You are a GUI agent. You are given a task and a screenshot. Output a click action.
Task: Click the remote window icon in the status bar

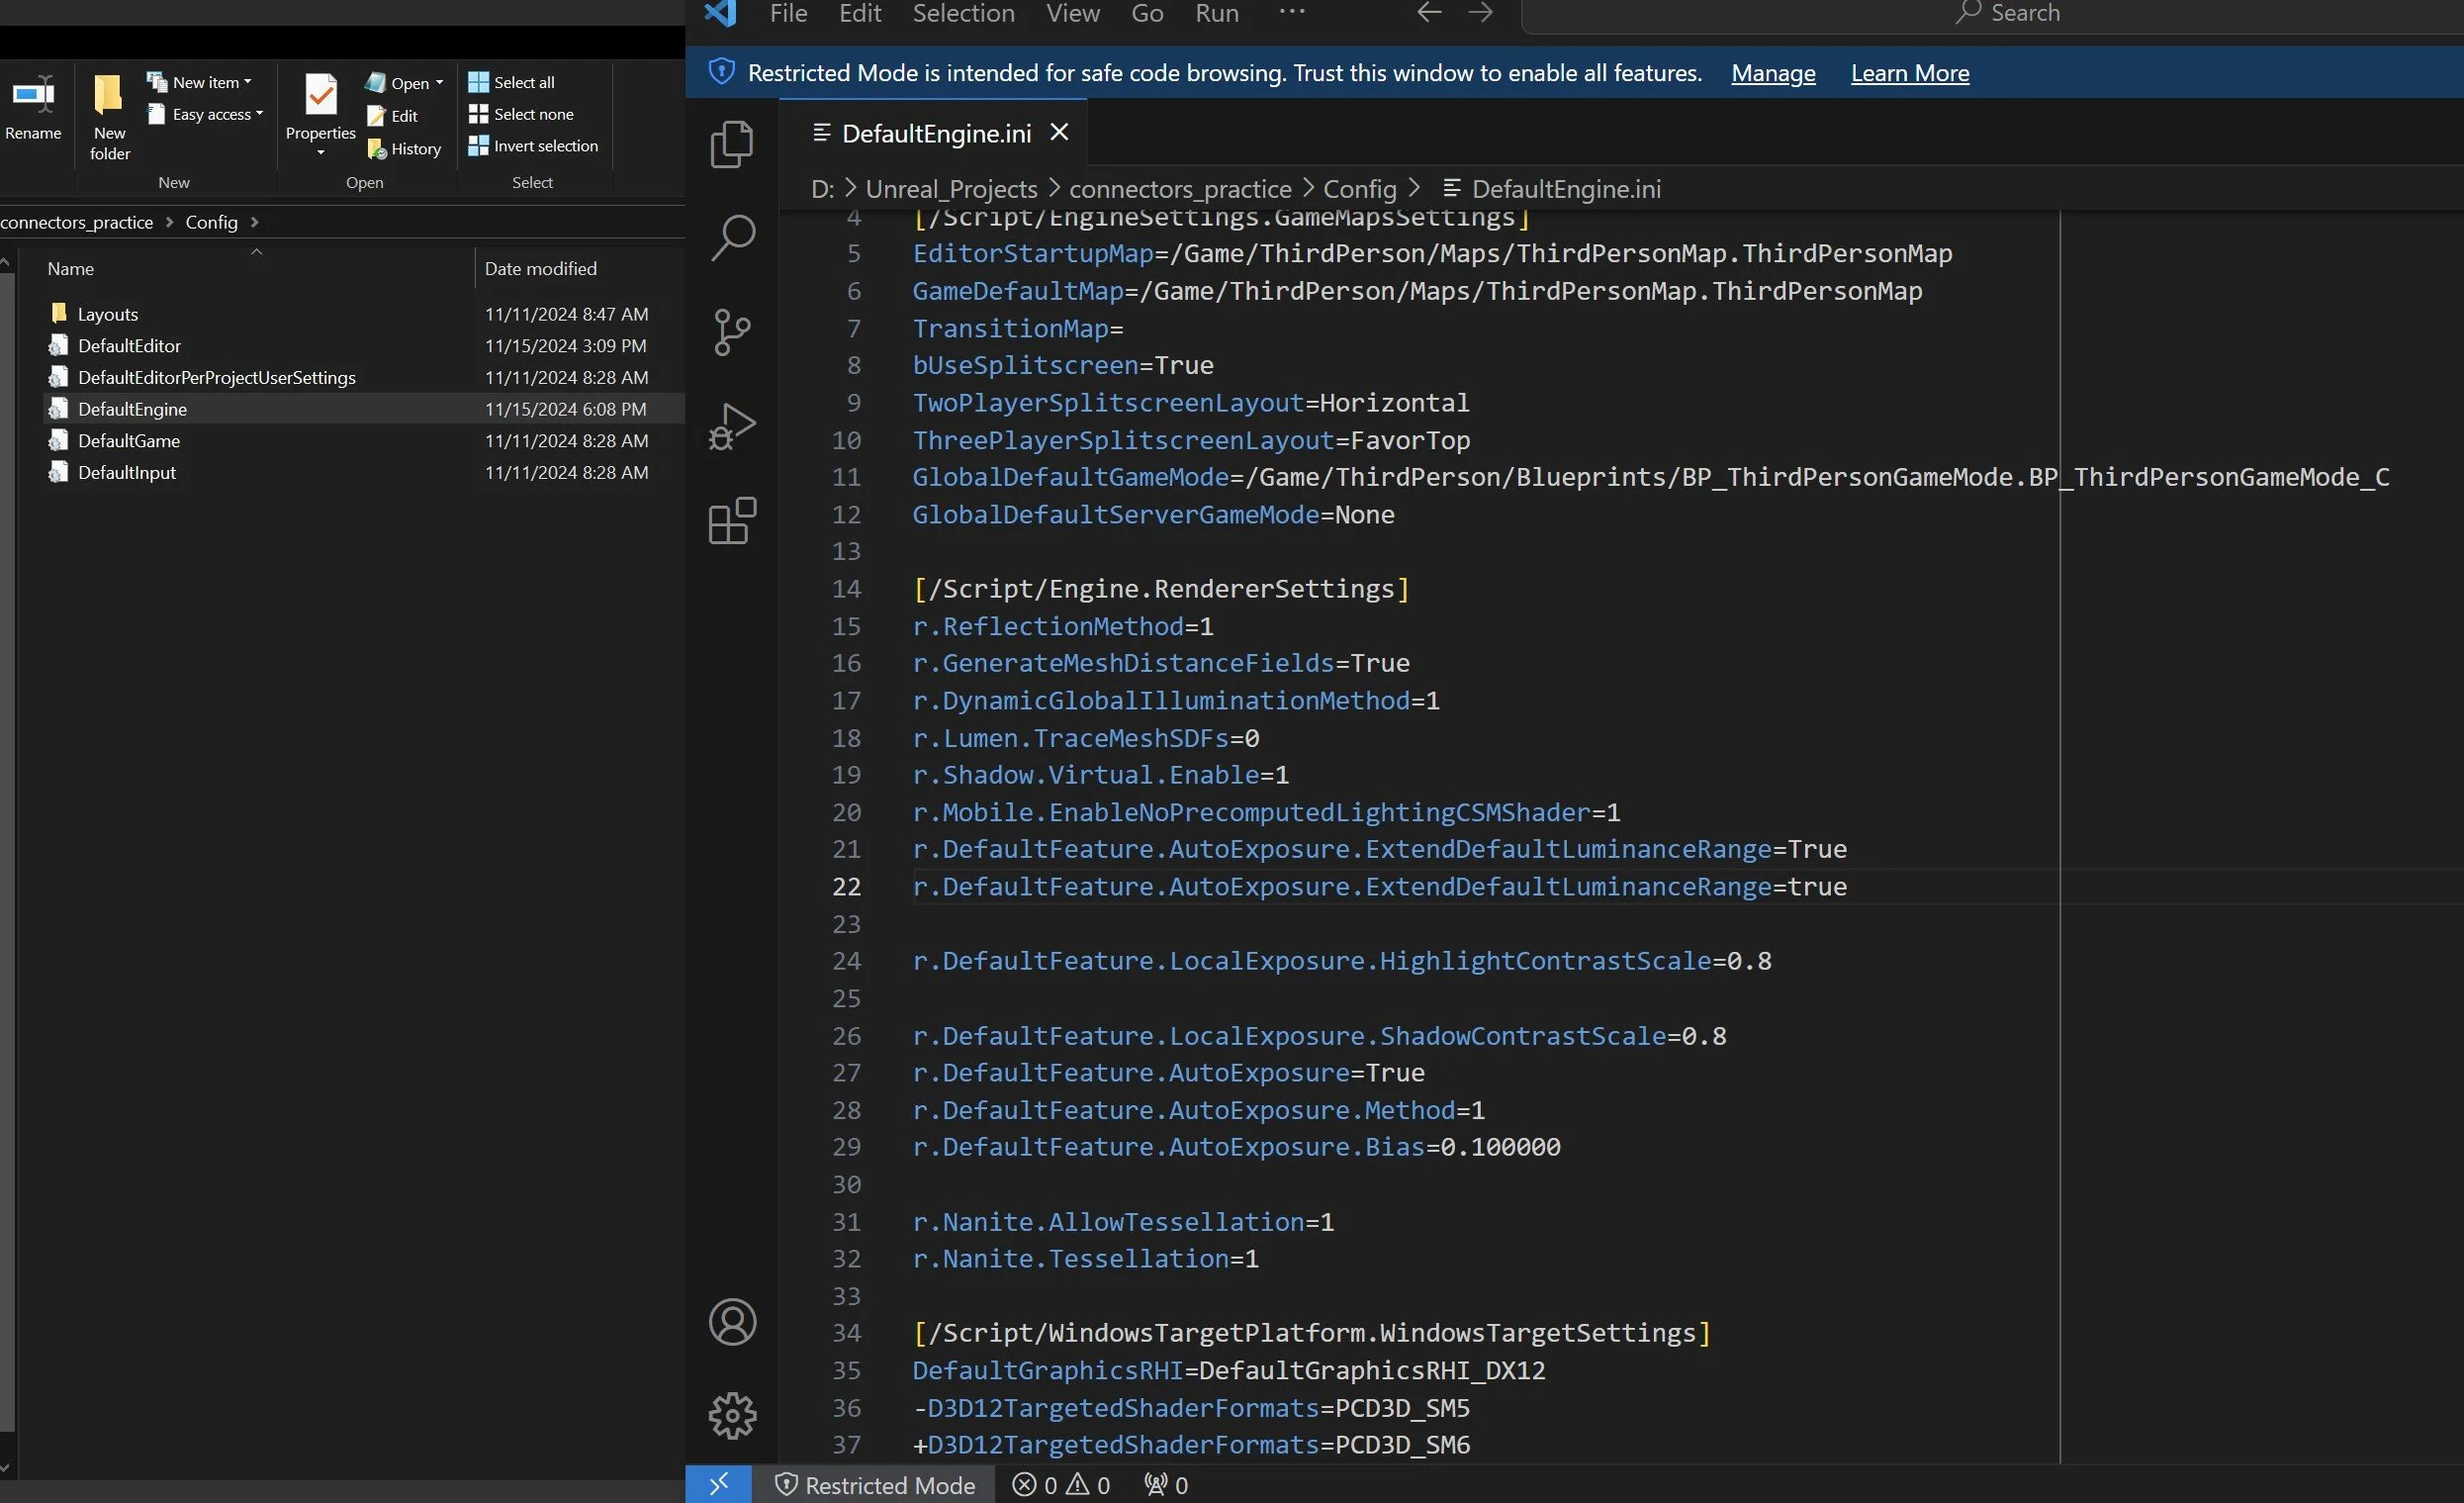(718, 1484)
